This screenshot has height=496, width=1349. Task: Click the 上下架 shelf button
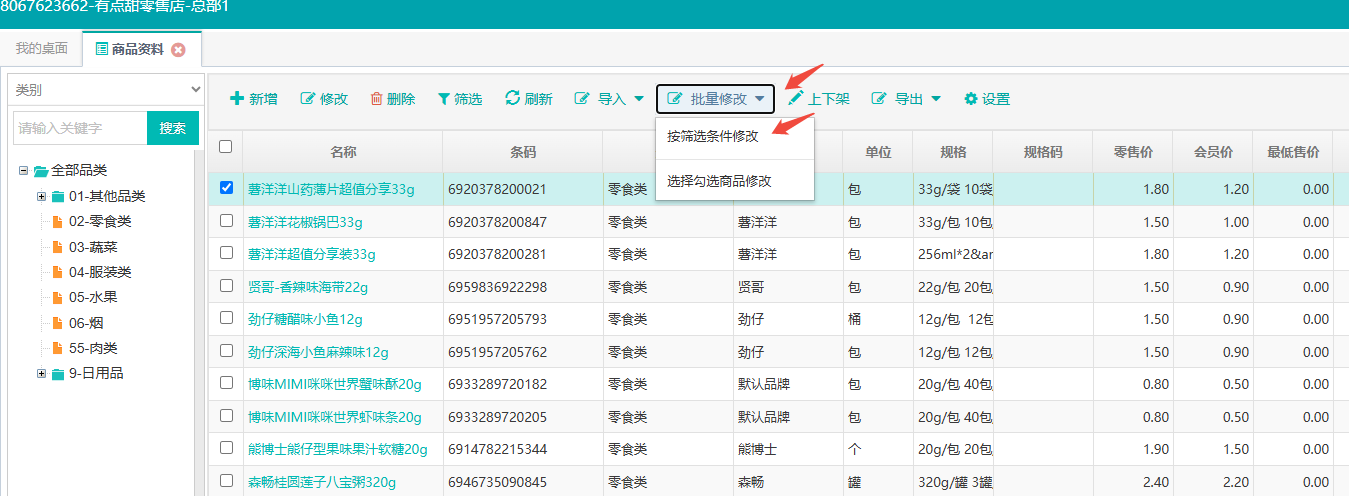[819, 99]
